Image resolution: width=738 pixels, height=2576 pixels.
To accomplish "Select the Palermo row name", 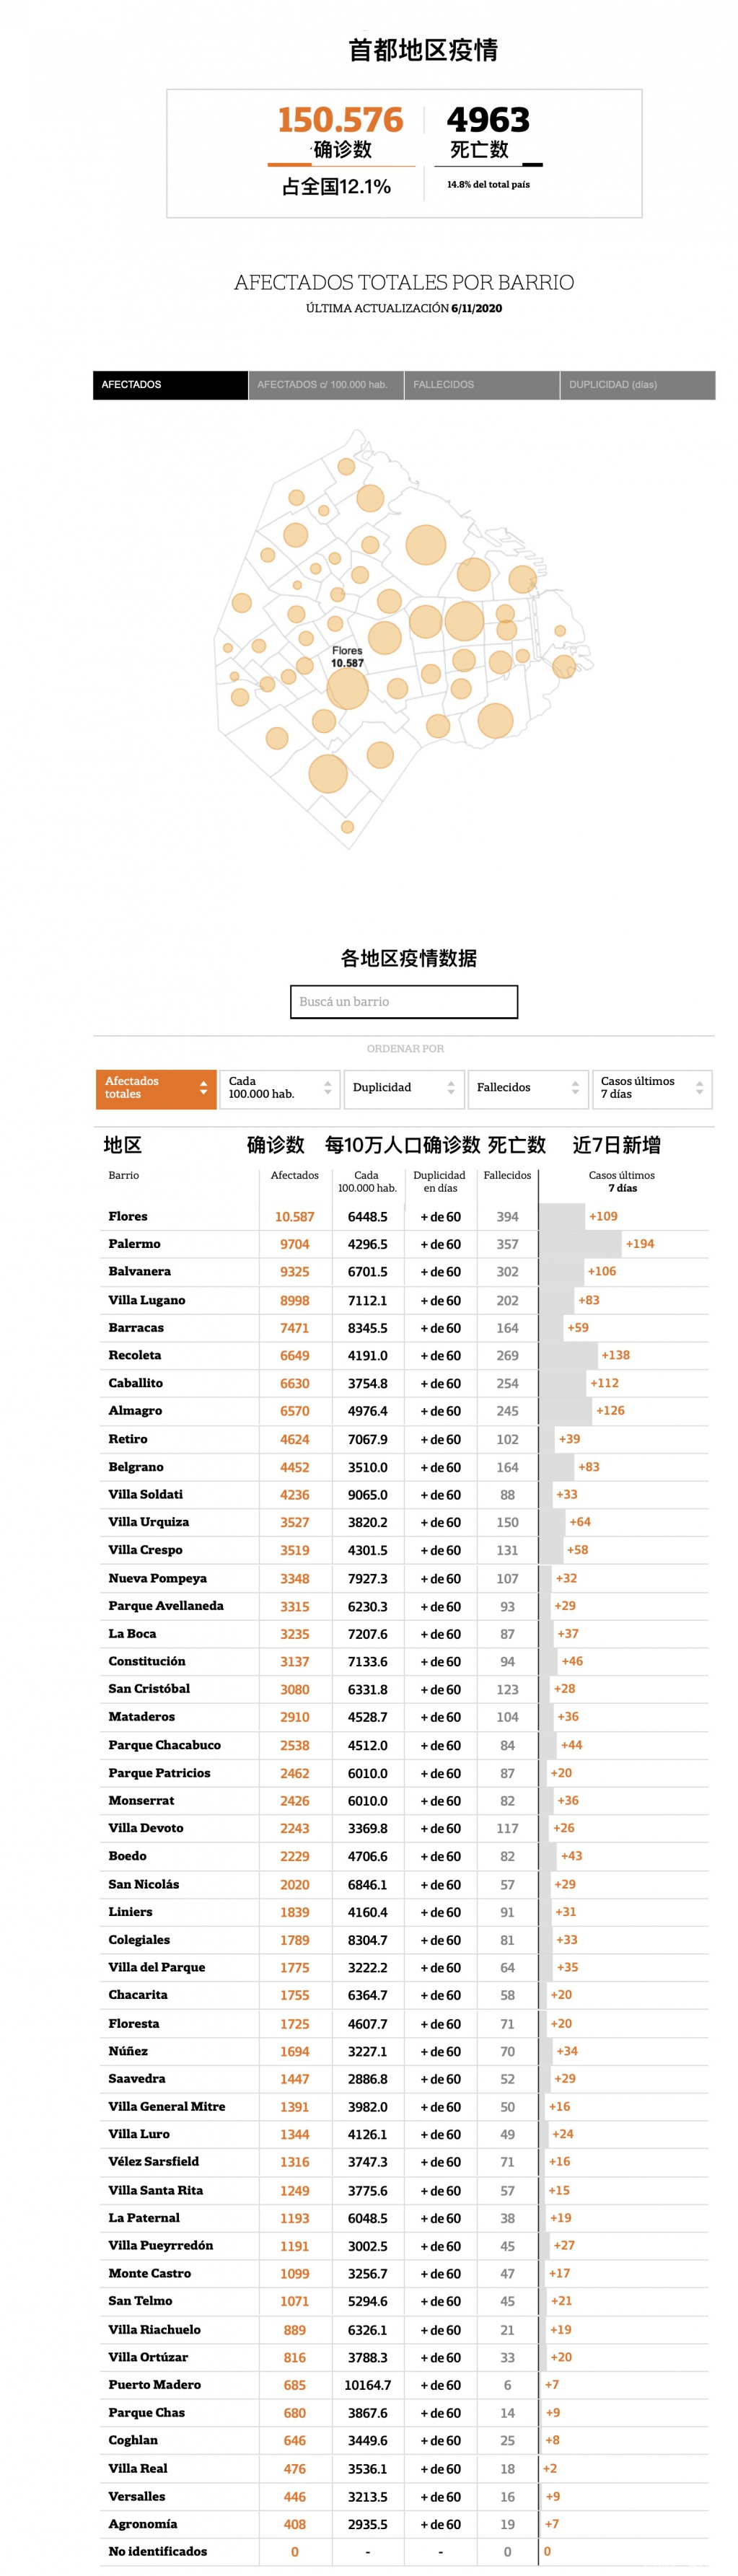I will [134, 1243].
